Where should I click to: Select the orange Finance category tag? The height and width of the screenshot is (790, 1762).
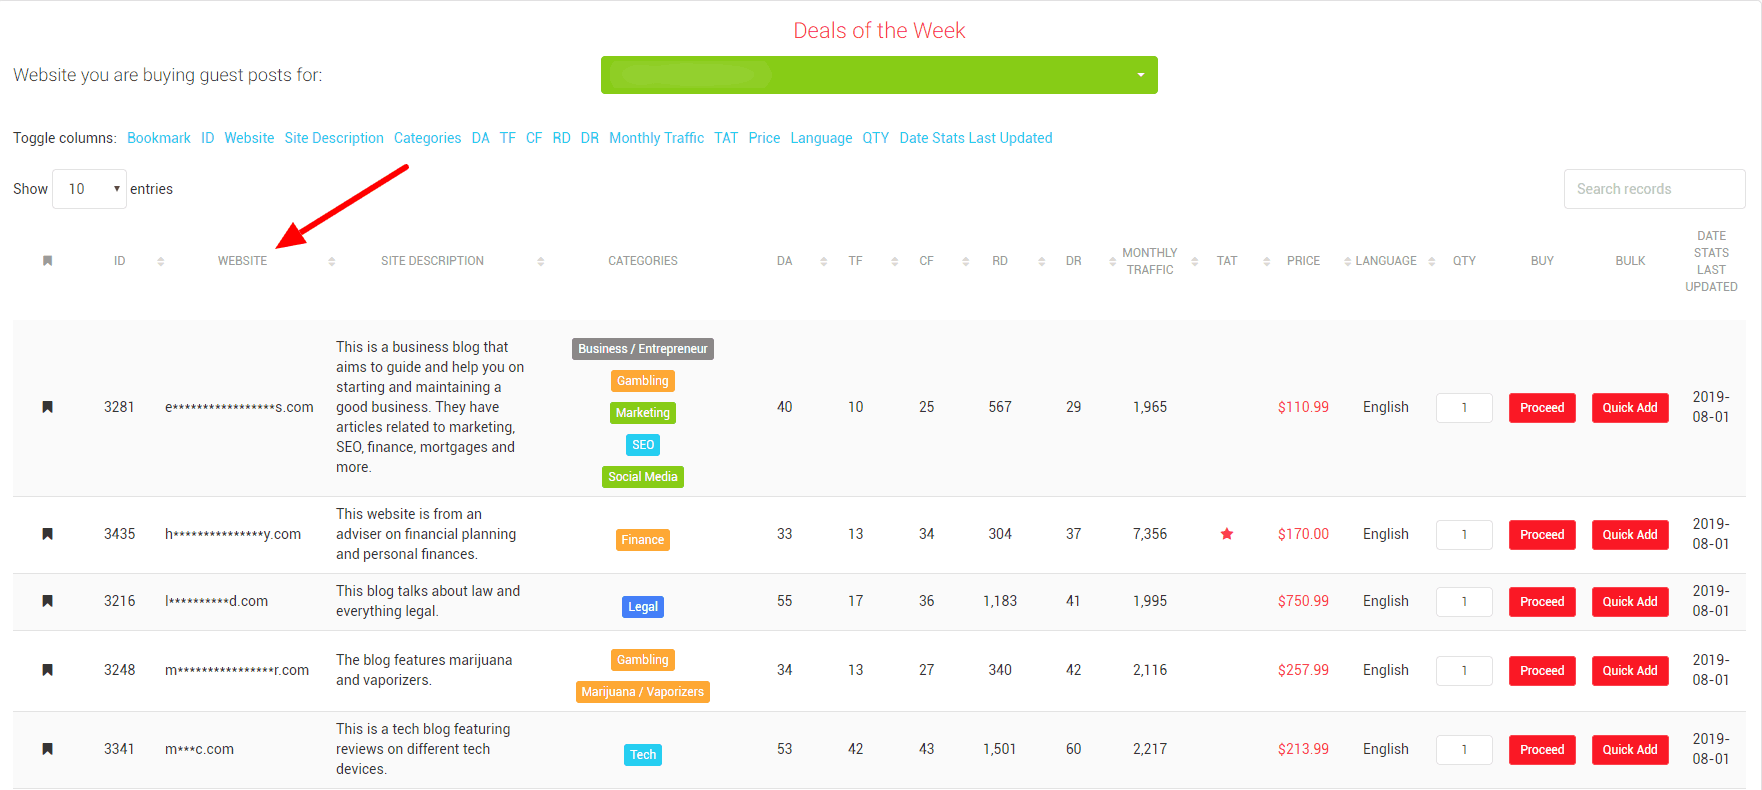642,540
